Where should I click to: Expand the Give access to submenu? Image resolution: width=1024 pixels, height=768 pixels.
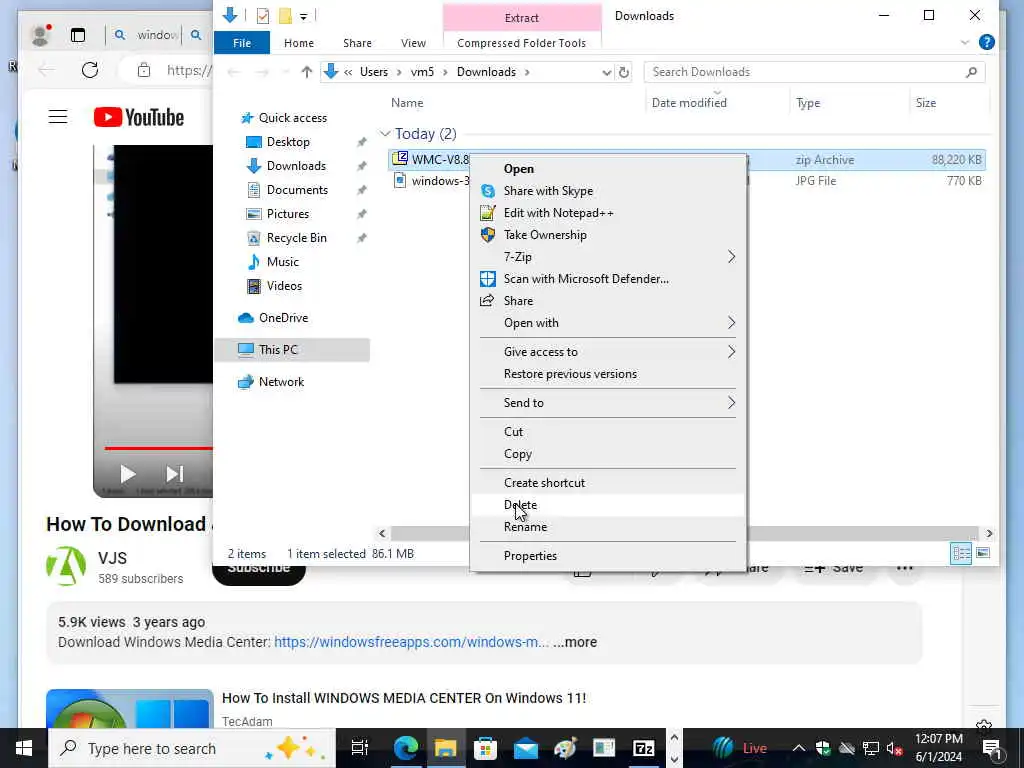coord(607,351)
